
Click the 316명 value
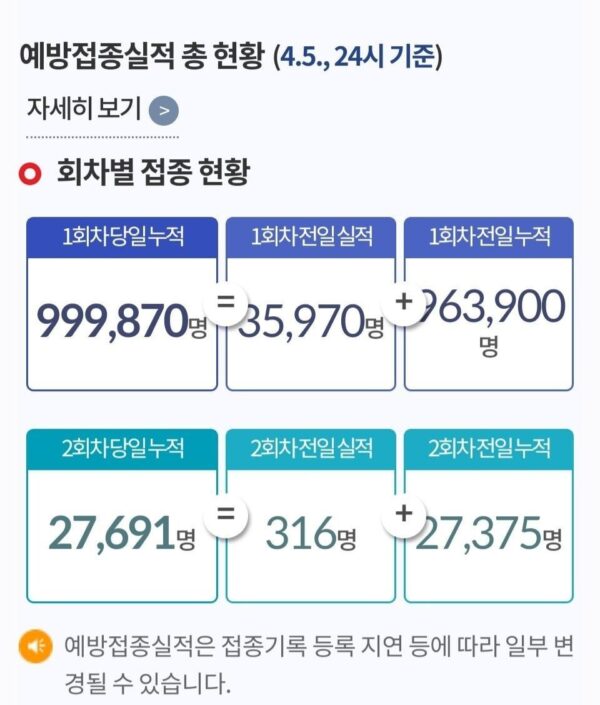(x=311, y=534)
